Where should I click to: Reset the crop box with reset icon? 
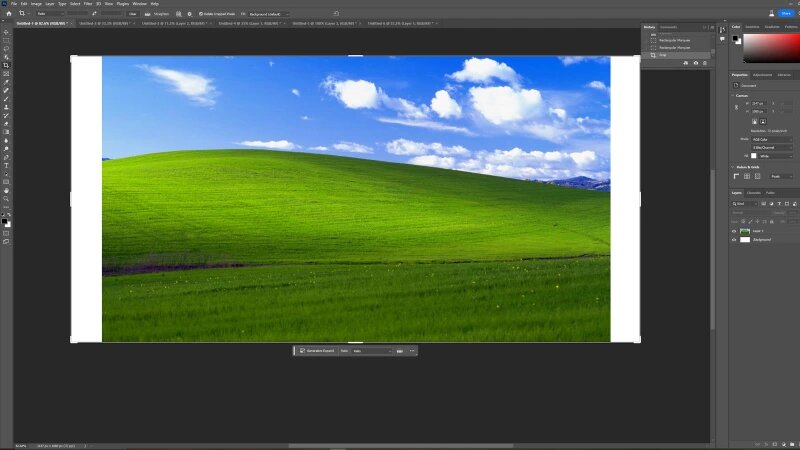pyautogui.click(x=336, y=14)
